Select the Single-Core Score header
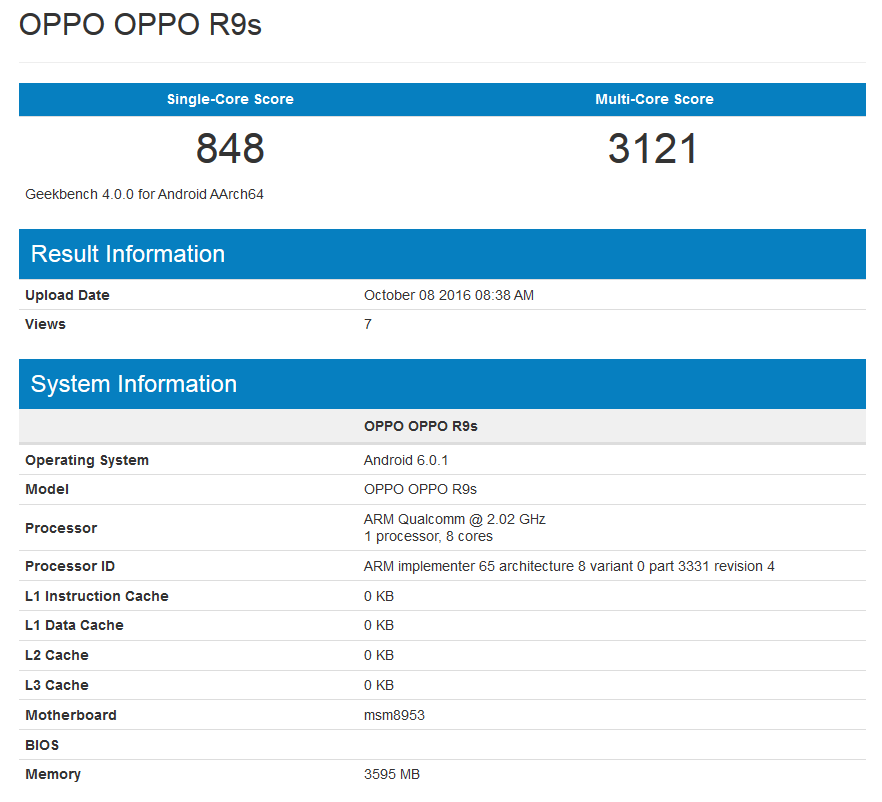 click(230, 99)
